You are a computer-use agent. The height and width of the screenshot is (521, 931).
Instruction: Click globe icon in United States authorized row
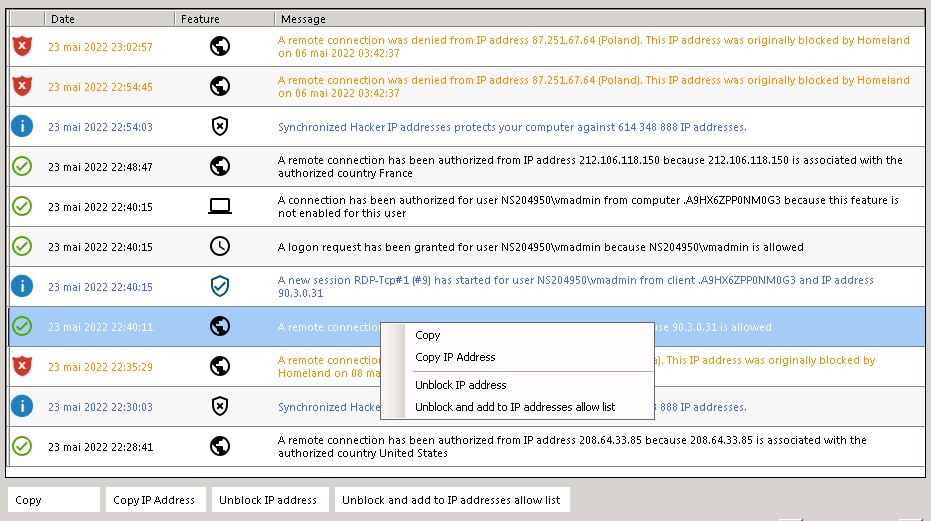pyautogui.click(x=220, y=446)
